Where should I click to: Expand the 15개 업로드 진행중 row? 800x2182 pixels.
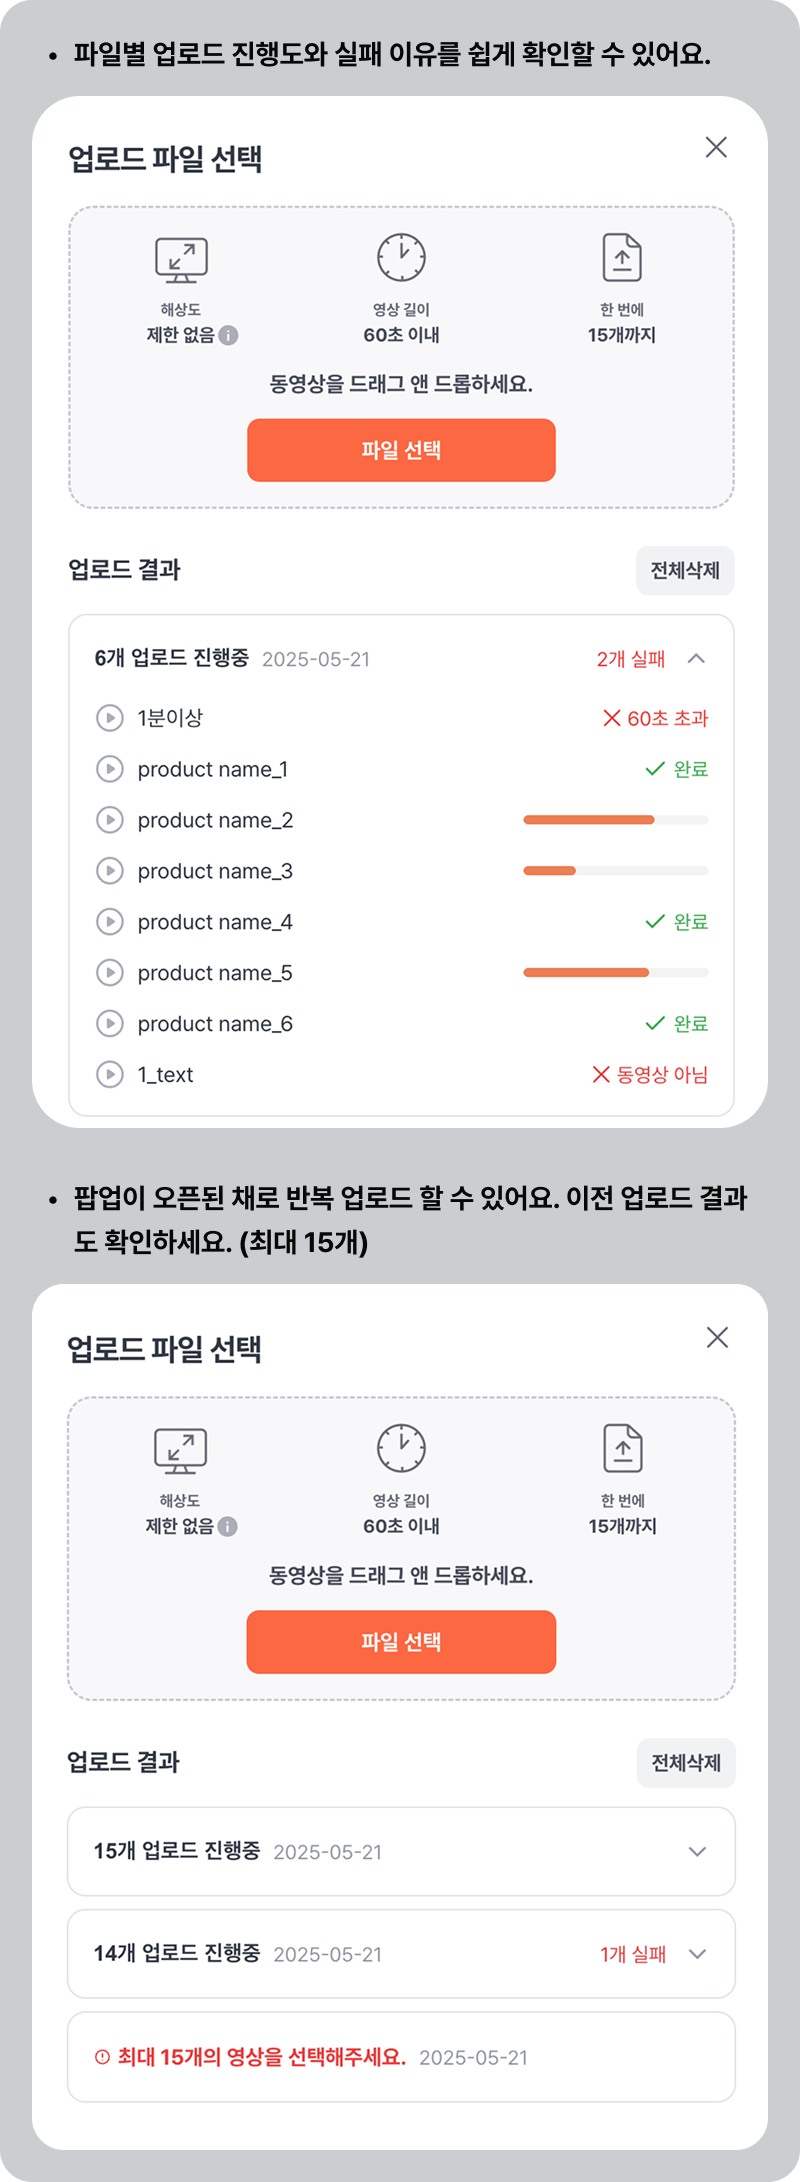tap(698, 1852)
